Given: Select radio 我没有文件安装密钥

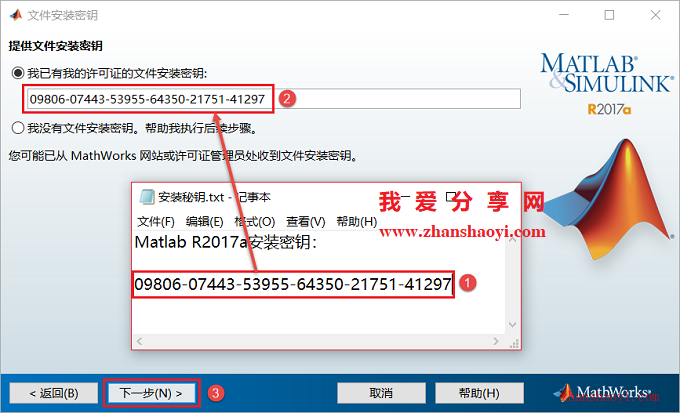Looking at the screenshot, I should 18,128.
